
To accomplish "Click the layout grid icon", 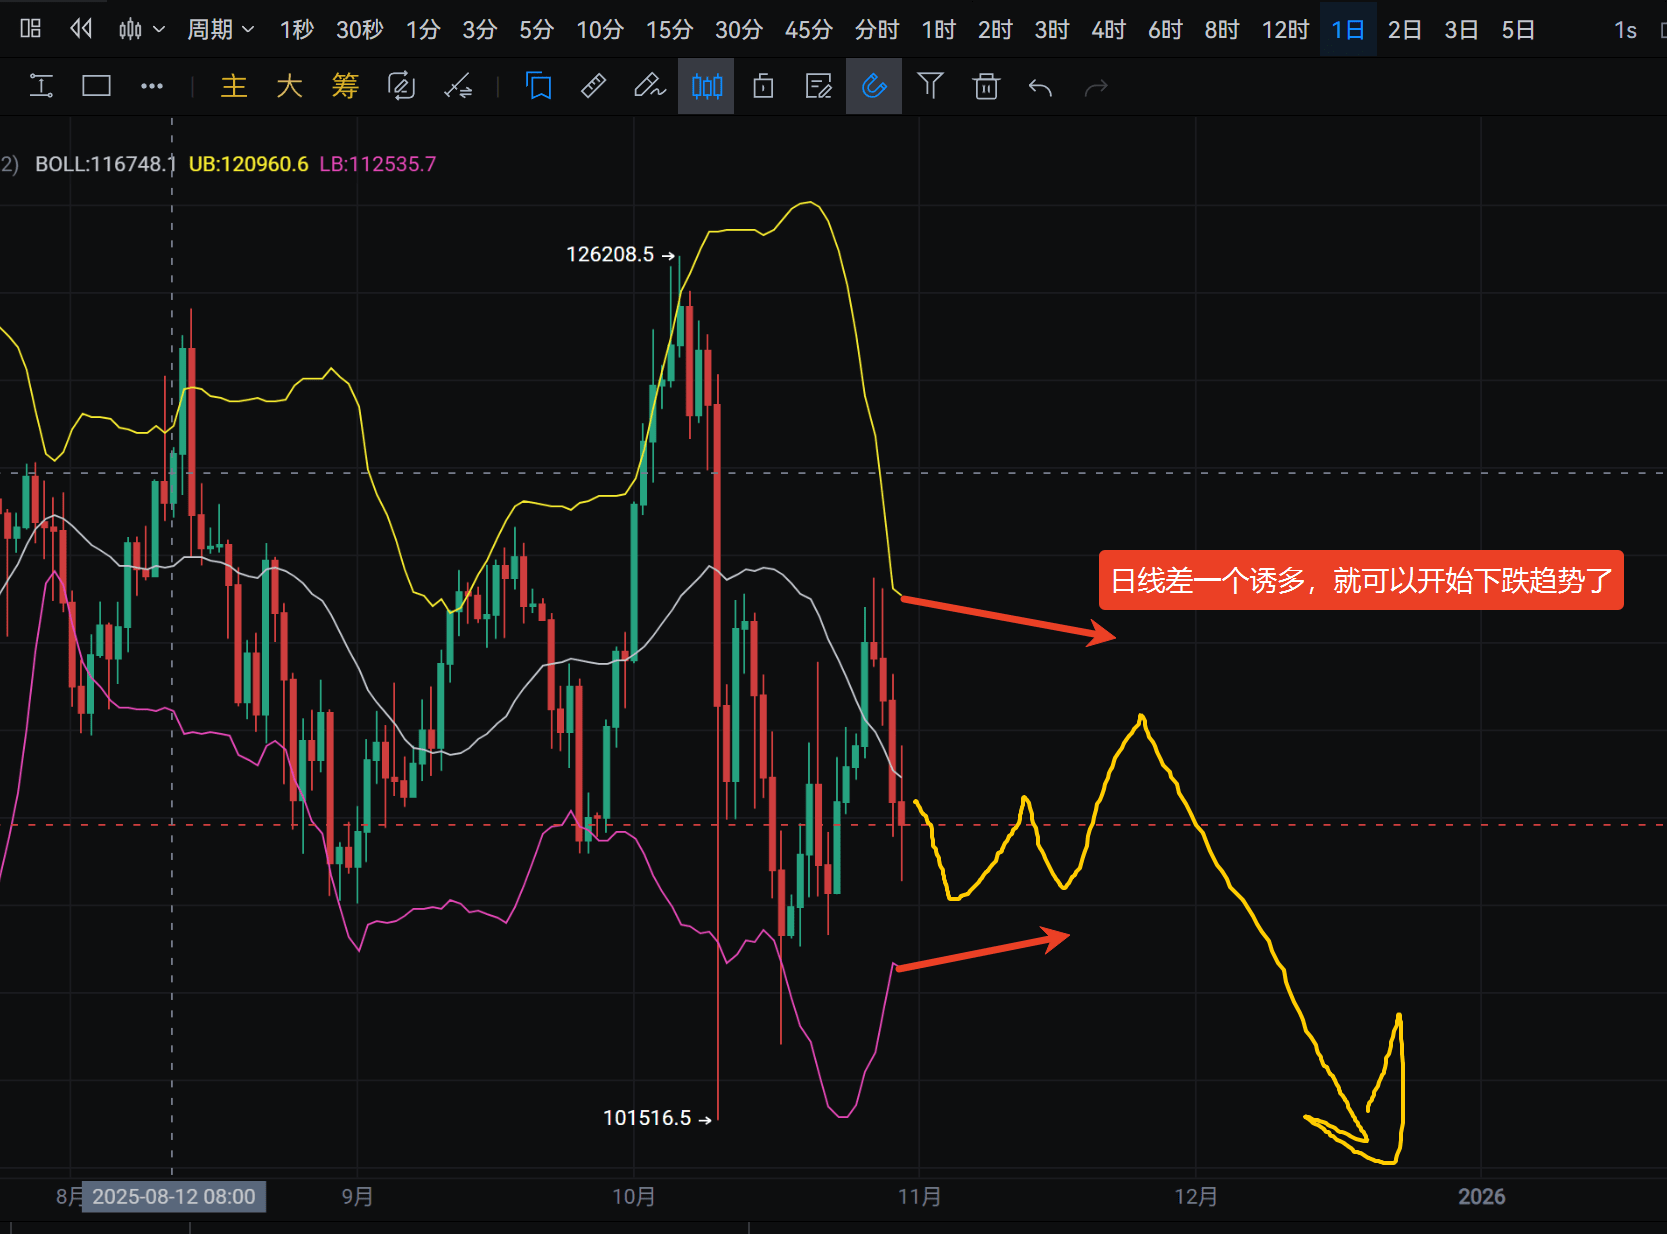I will pyautogui.click(x=30, y=29).
